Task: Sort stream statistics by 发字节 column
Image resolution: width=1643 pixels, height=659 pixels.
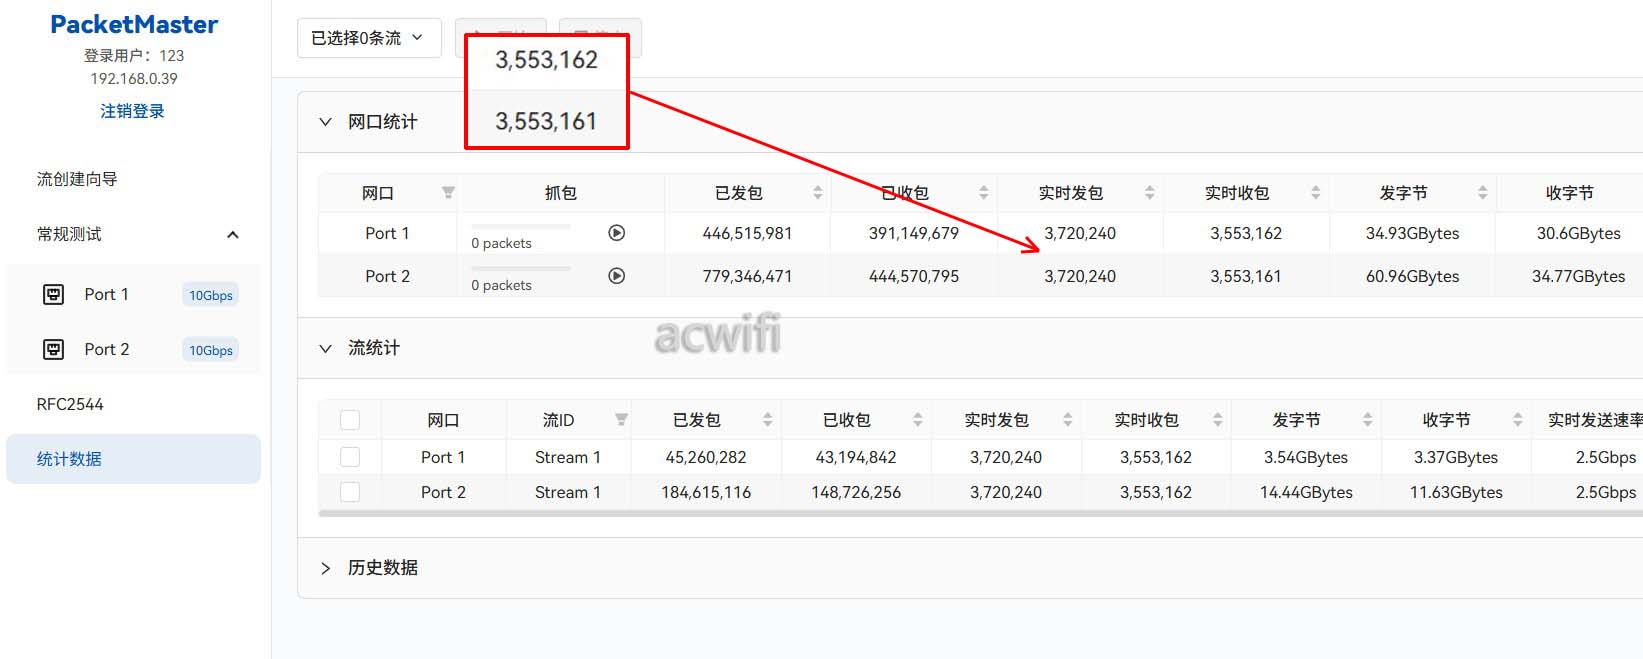Action: pos(1367,420)
